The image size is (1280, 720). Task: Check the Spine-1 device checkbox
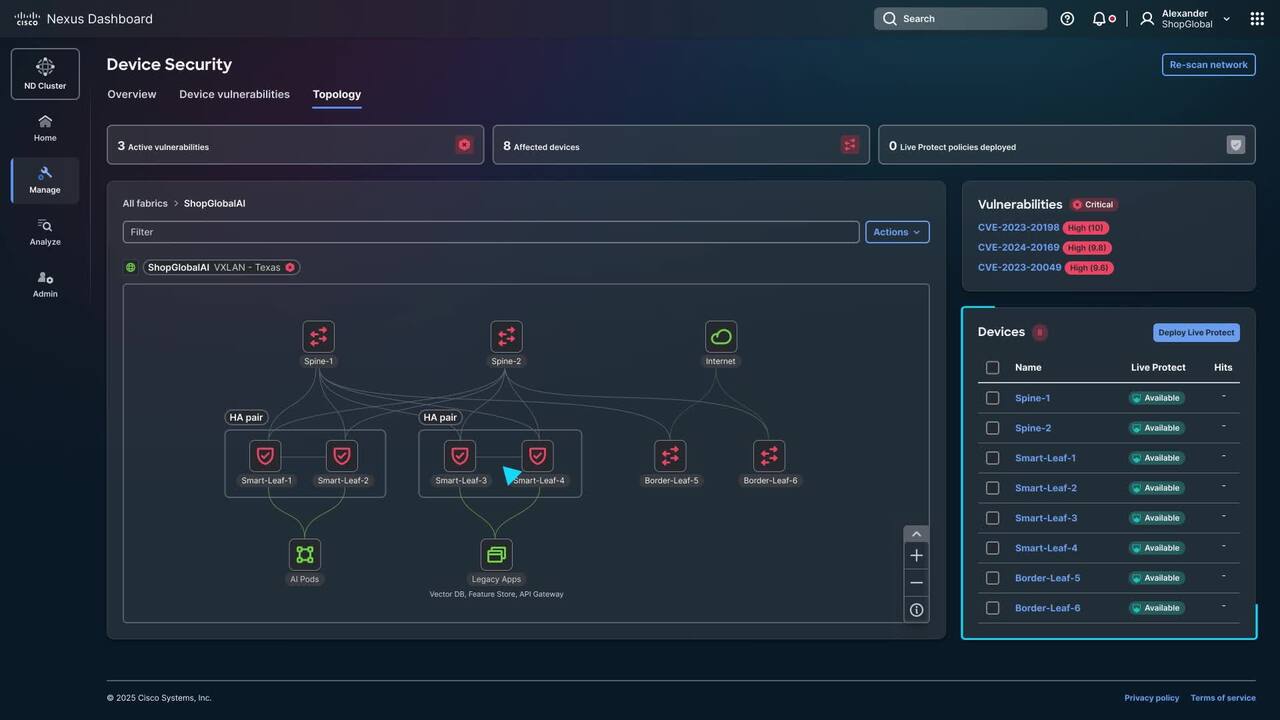coord(992,398)
